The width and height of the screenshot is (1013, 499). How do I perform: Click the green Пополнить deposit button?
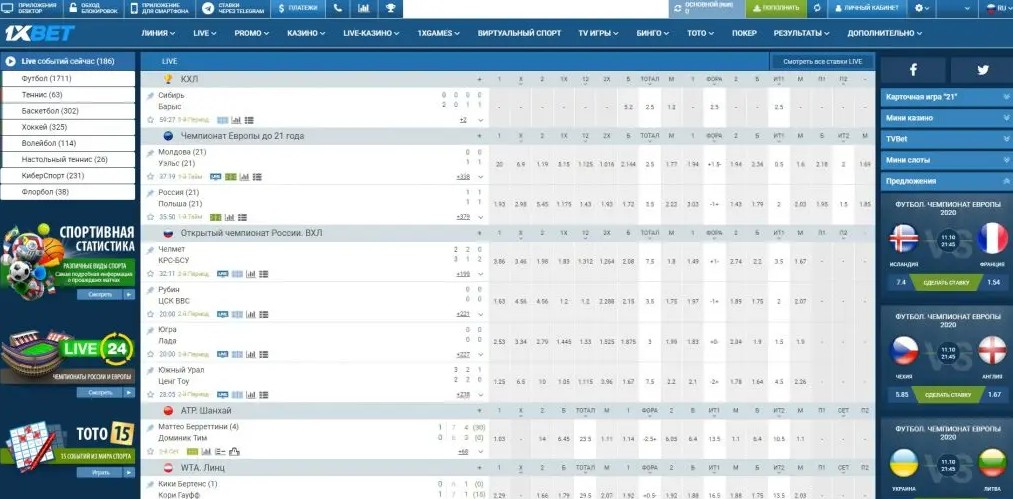coord(776,8)
